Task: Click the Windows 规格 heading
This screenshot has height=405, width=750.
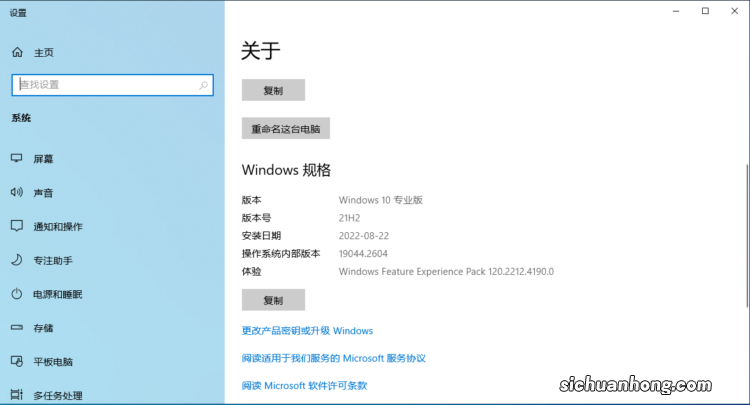Action: [286, 170]
